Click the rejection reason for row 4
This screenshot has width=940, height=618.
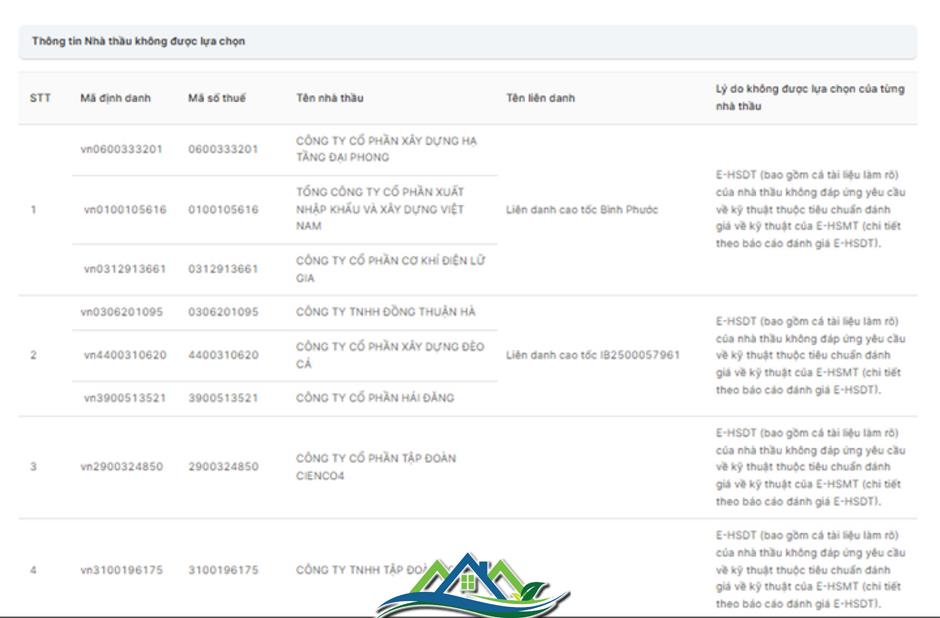[x=810, y=569]
